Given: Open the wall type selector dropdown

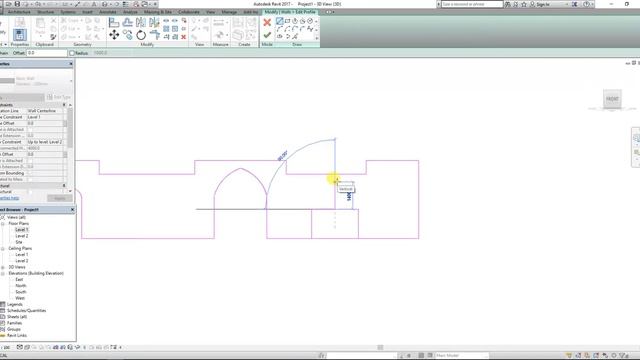Looking at the screenshot, I should pos(71,81).
